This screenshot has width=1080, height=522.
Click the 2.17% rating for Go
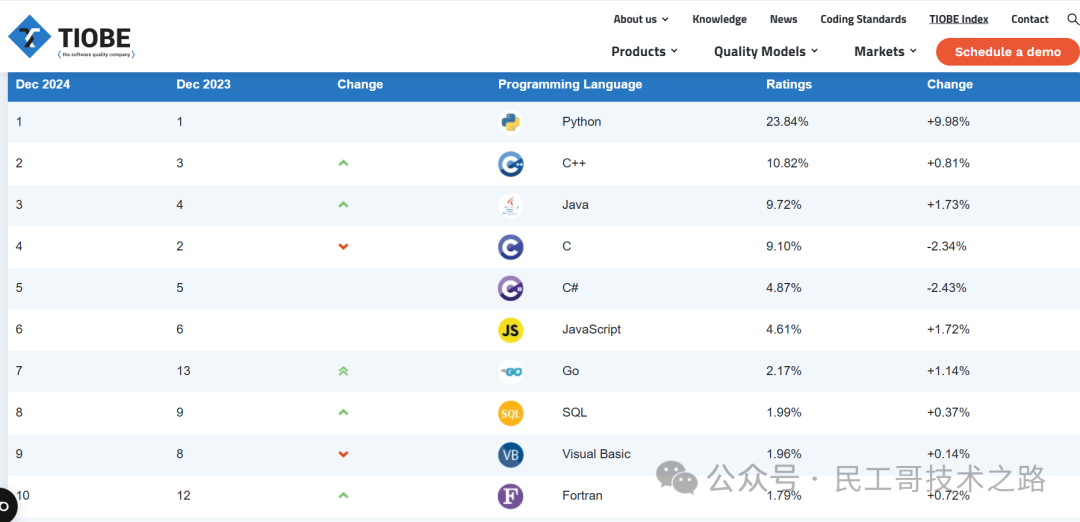click(x=784, y=370)
